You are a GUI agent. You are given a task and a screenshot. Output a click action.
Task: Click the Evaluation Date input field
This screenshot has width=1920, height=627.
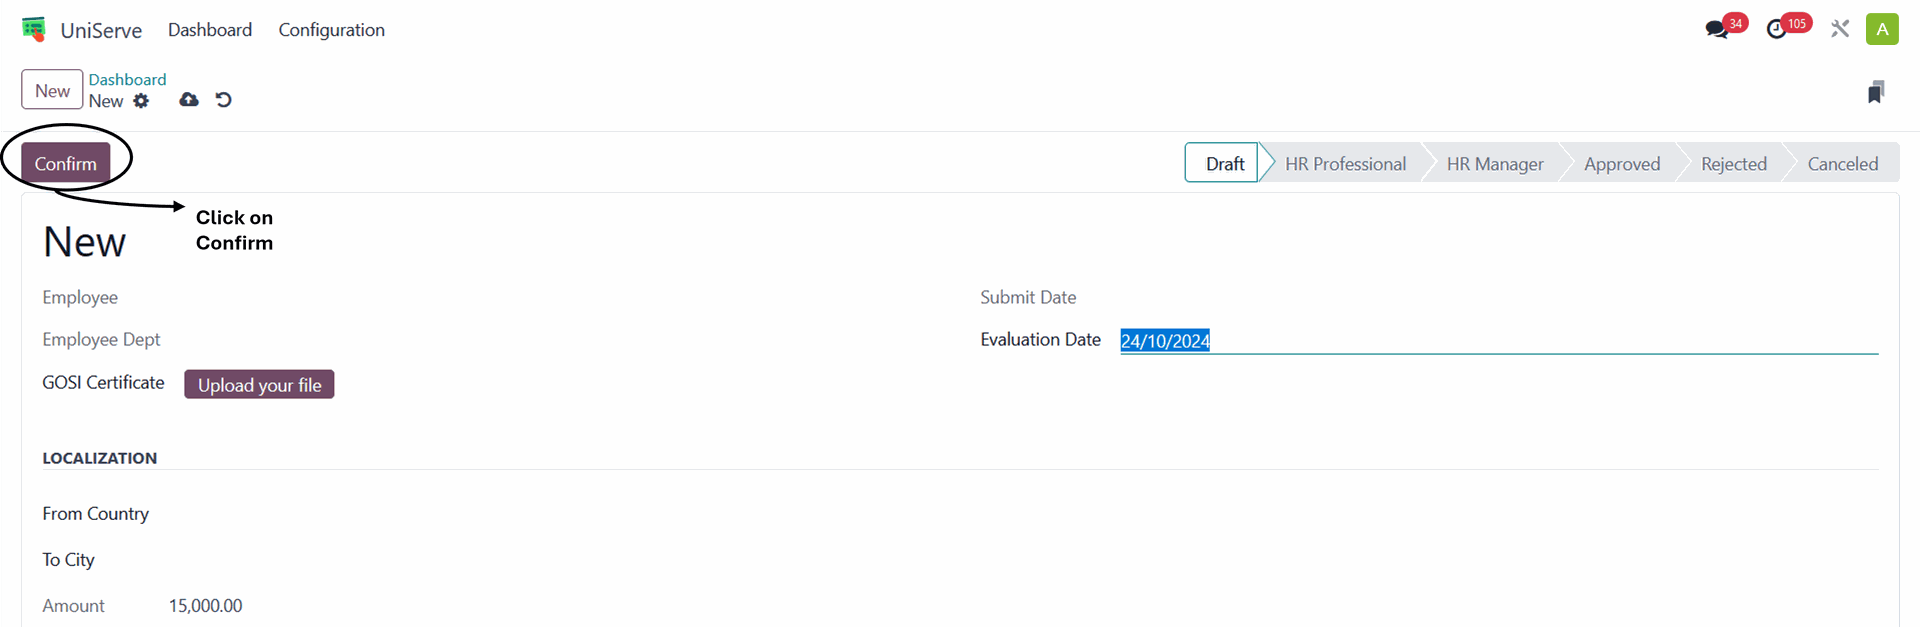[1498, 341]
